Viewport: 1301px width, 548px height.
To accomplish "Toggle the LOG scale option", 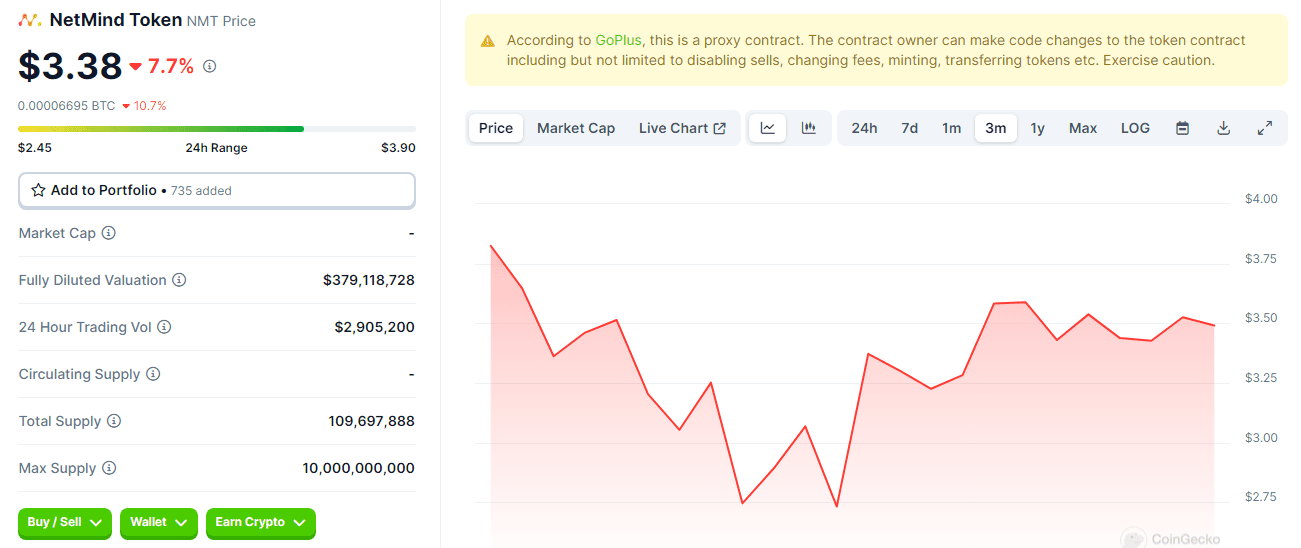I will pyautogui.click(x=1135, y=128).
